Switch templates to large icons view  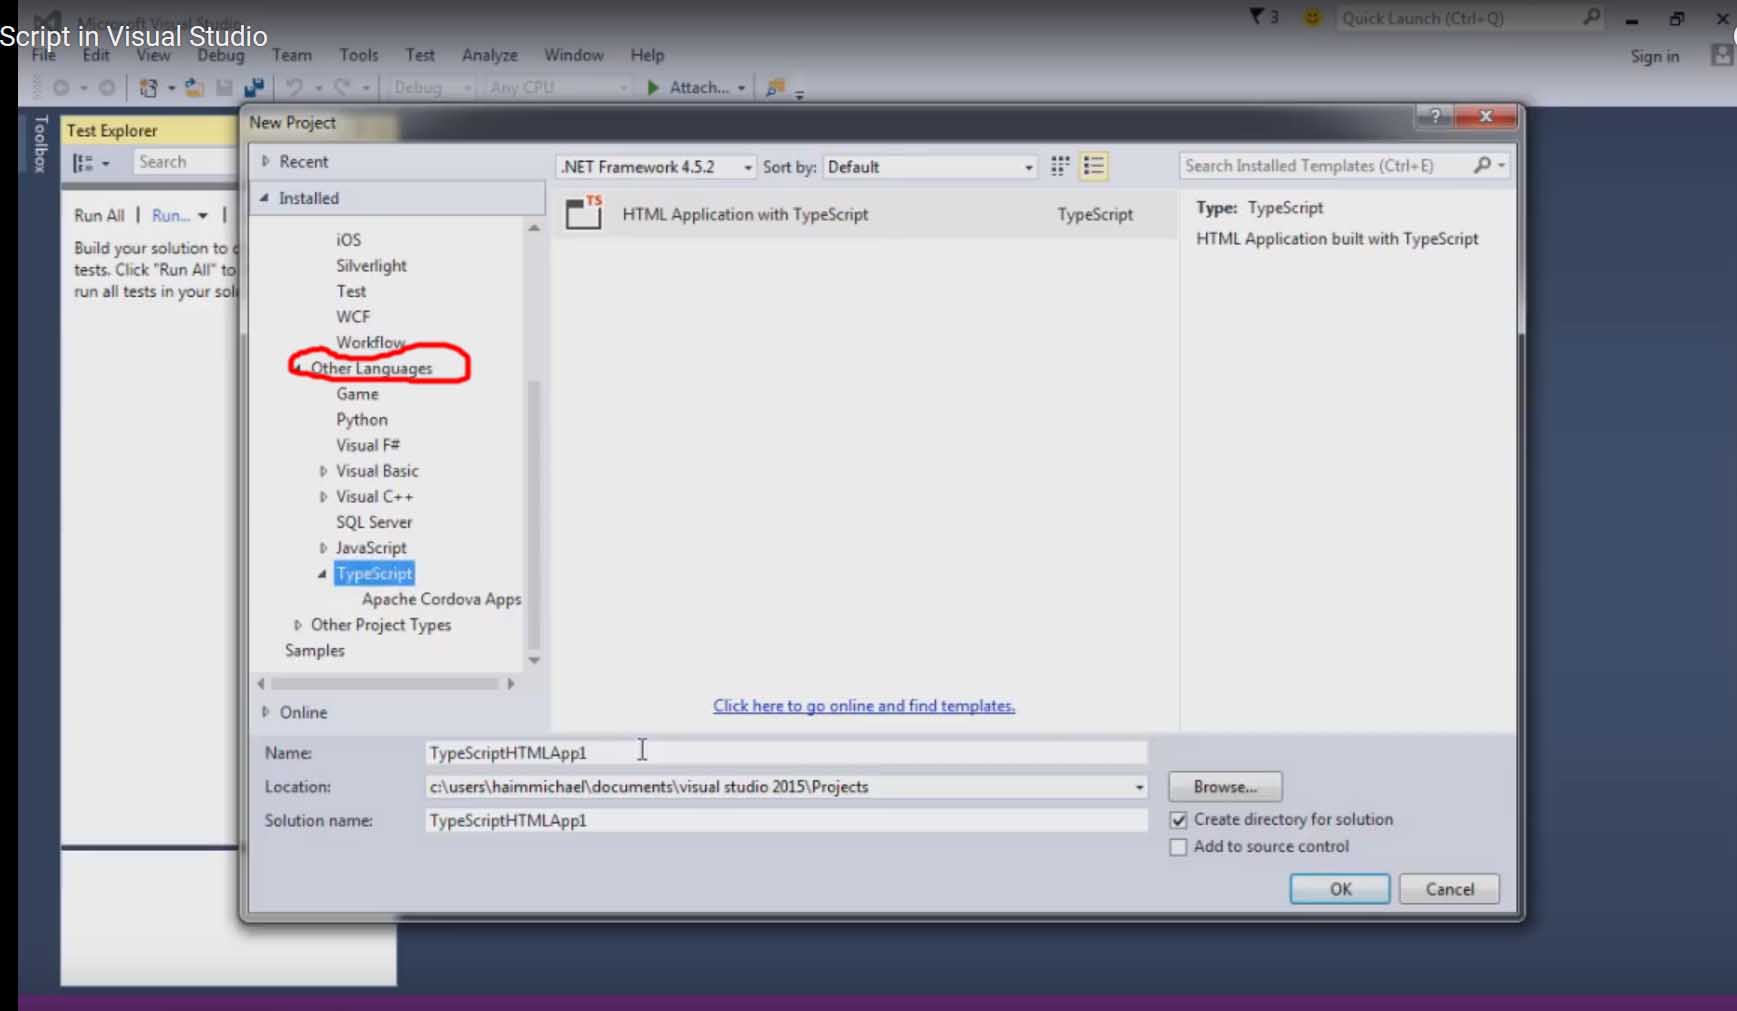click(1060, 166)
